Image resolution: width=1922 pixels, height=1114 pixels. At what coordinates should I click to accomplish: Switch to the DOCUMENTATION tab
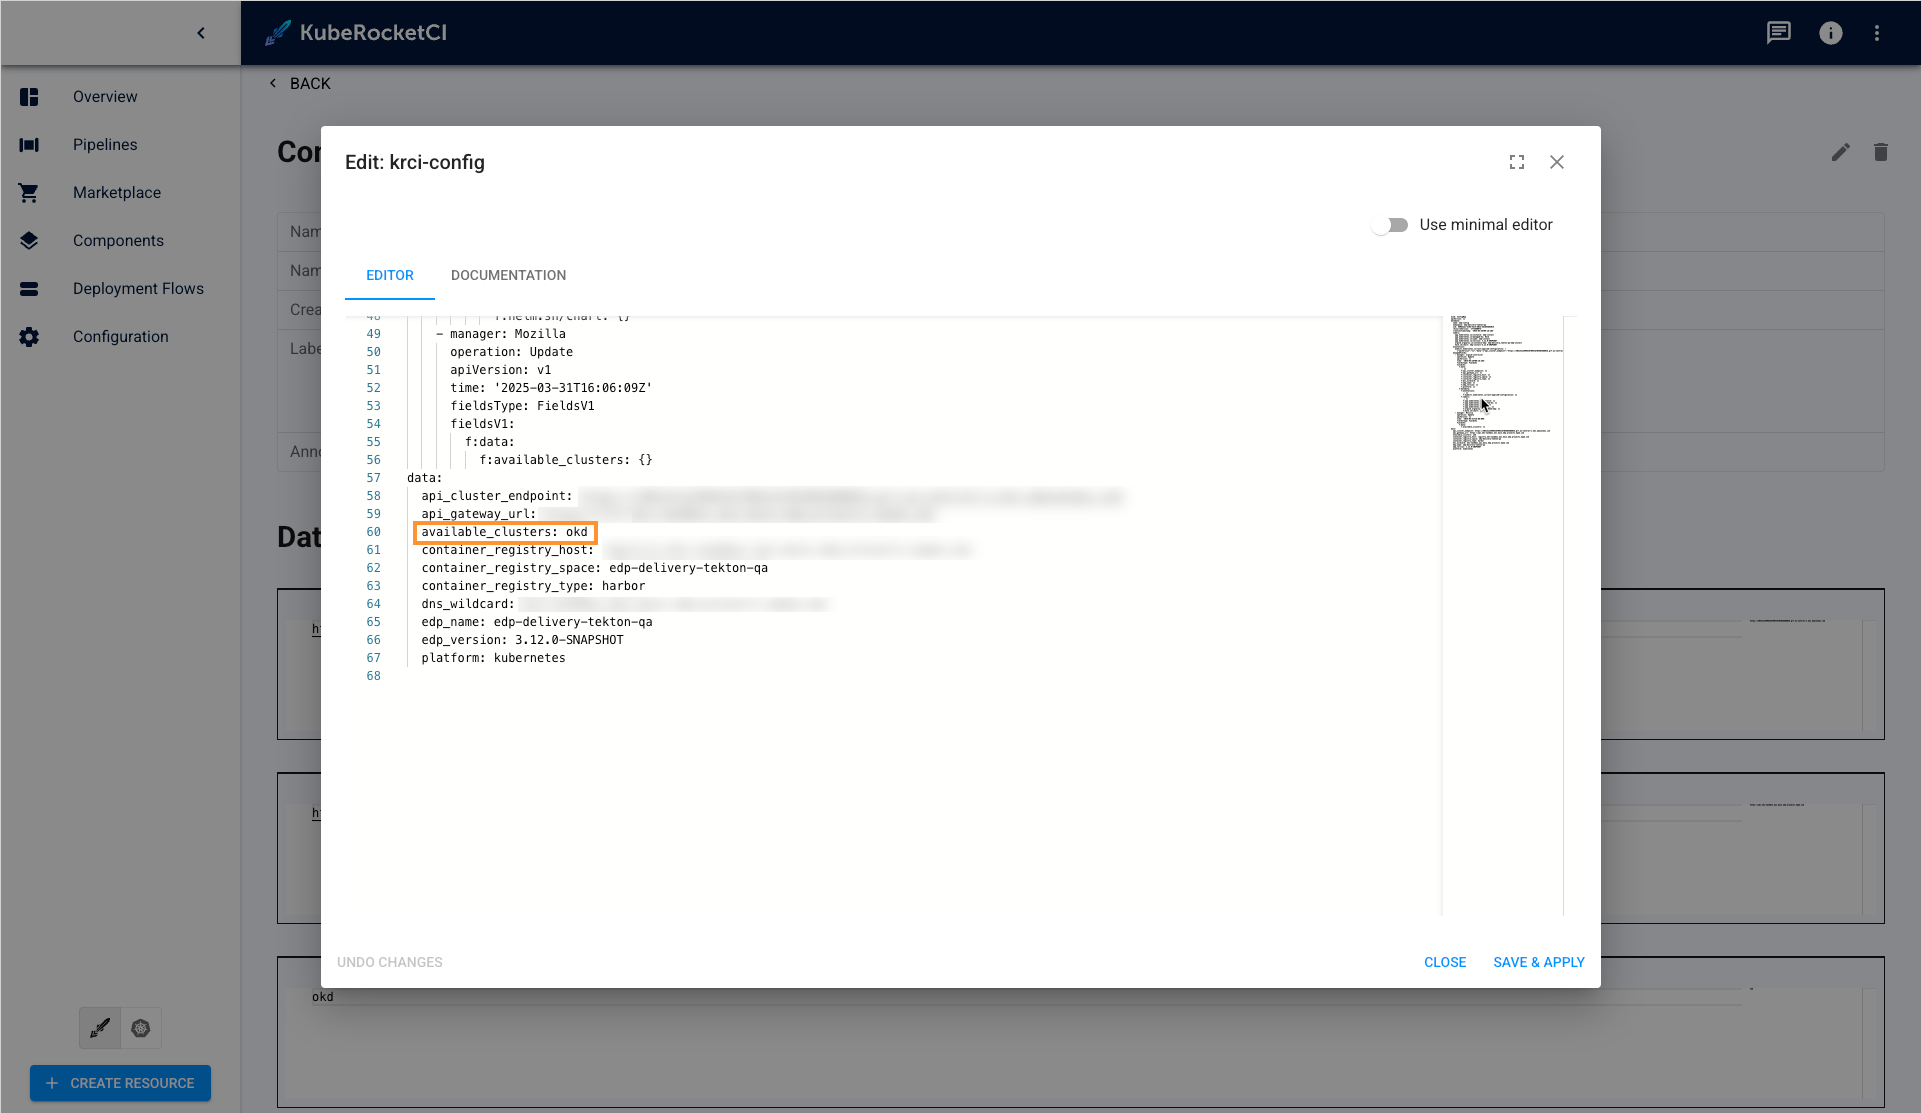pos(508,275)
